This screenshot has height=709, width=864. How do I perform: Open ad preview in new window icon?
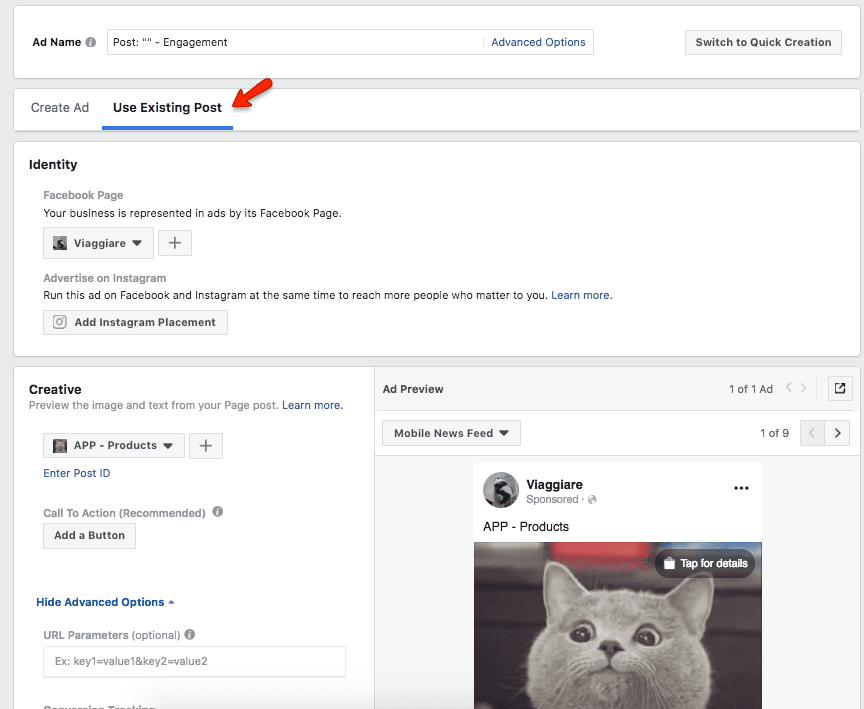tap(840, 388)
